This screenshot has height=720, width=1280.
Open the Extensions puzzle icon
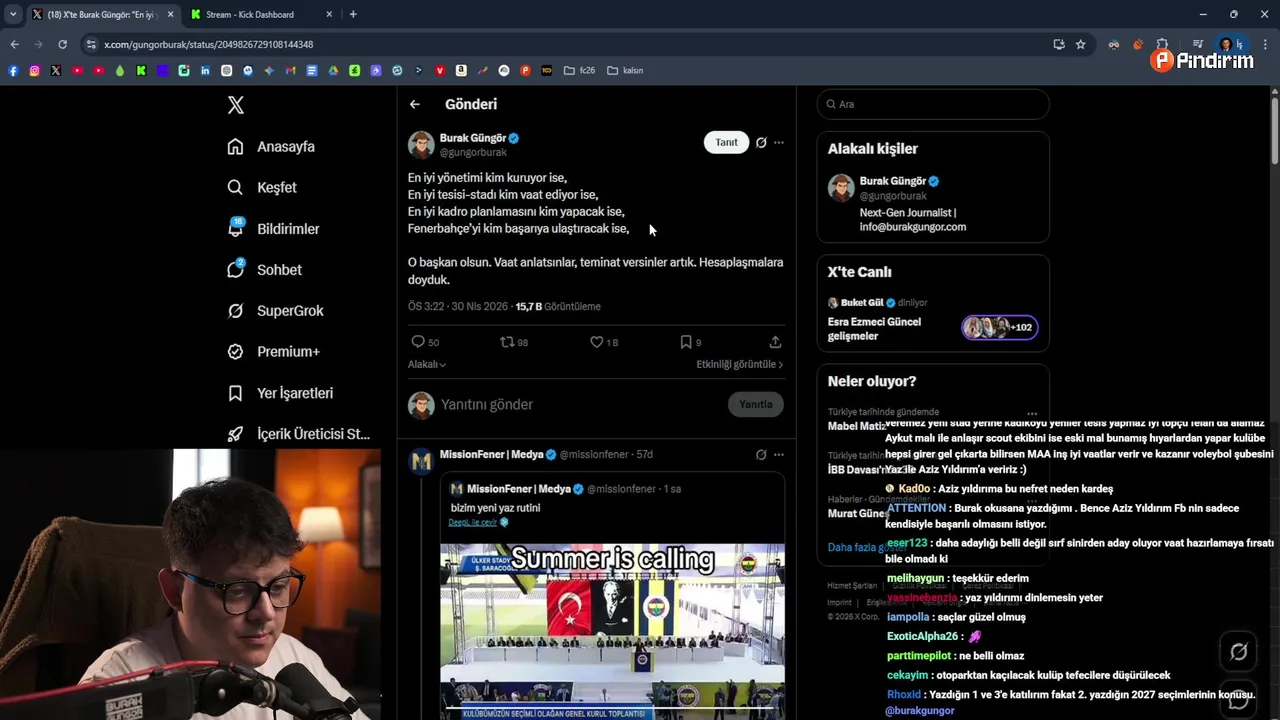tap(1162, 44)
